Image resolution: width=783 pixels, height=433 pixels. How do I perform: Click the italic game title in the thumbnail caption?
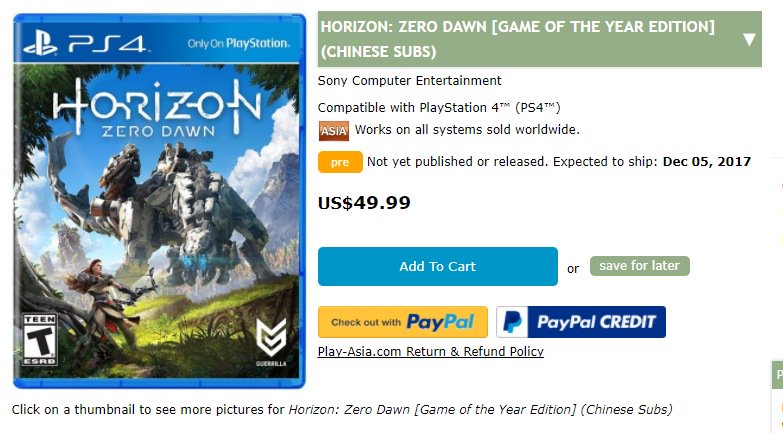click(x=480, y=409)
